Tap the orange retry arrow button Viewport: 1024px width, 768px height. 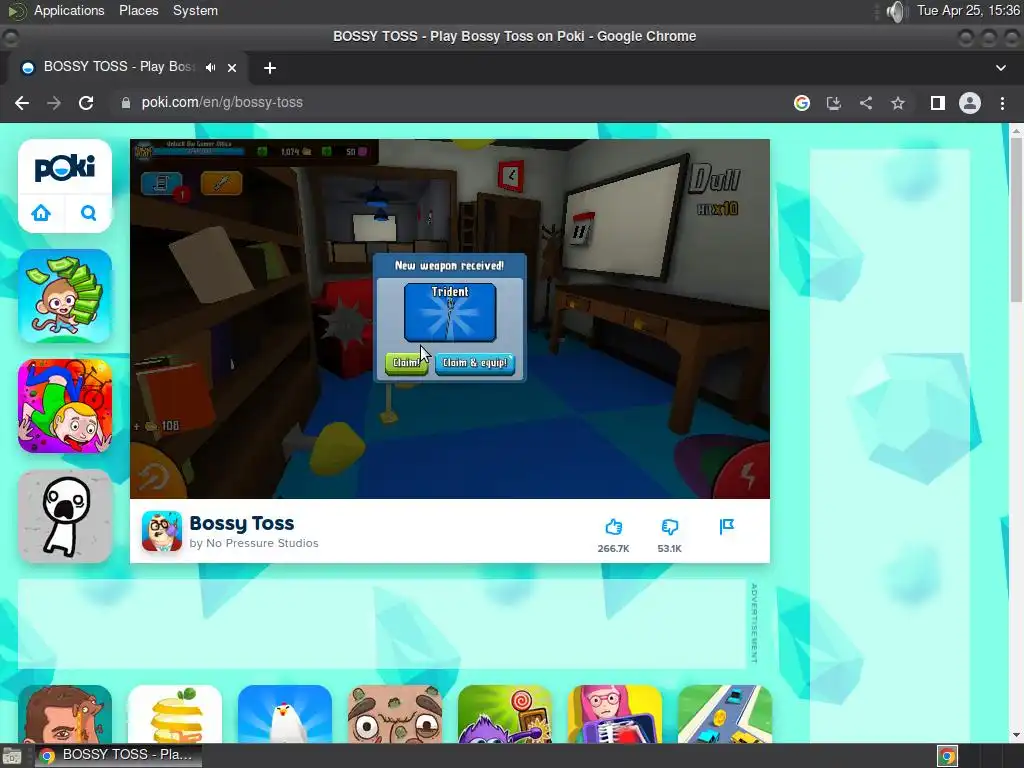153,475
